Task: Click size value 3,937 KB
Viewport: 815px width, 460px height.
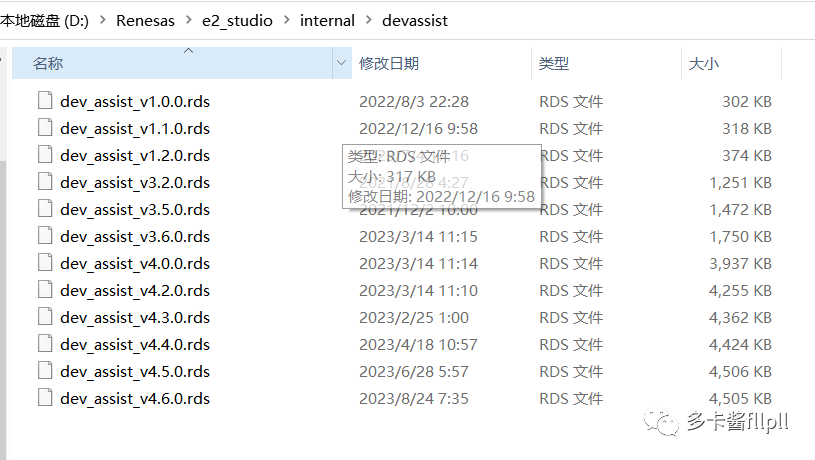Action: point(741,264)
